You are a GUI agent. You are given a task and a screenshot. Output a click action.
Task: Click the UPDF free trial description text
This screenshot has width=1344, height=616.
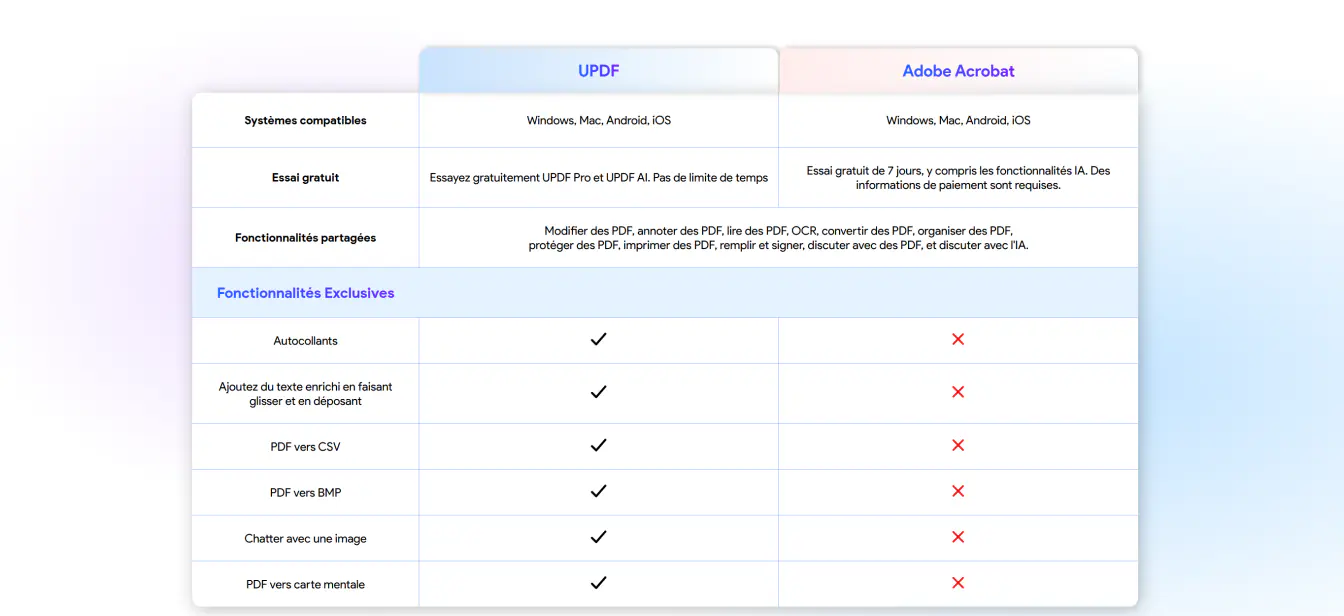click(599, 178)
